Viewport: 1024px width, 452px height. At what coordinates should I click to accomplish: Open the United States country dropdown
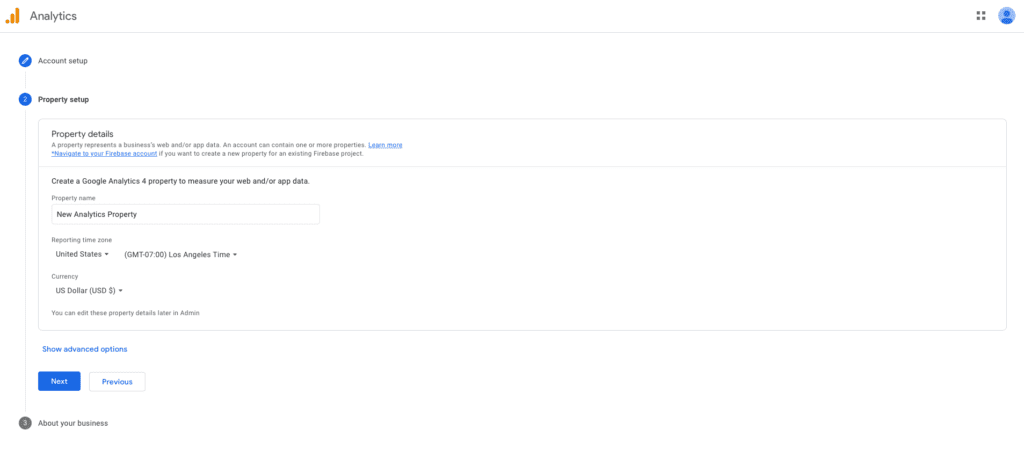pos(82,254)
